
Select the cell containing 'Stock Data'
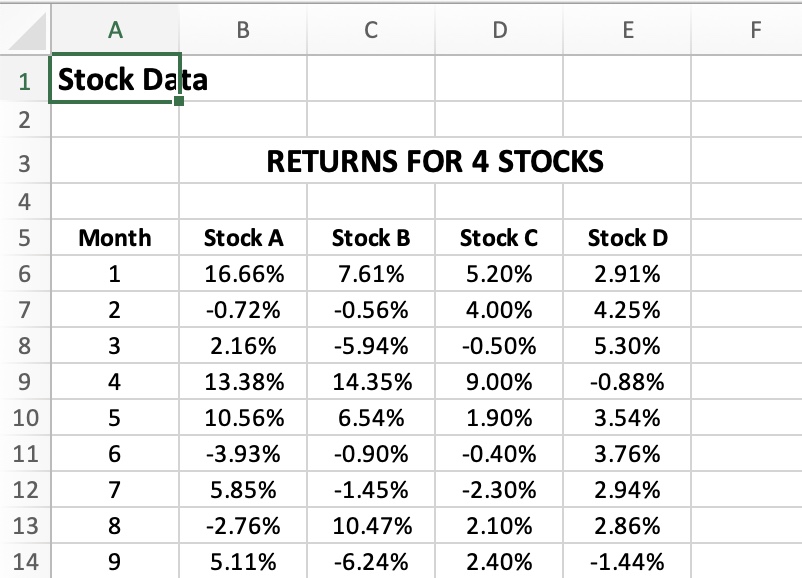(114, 79)
